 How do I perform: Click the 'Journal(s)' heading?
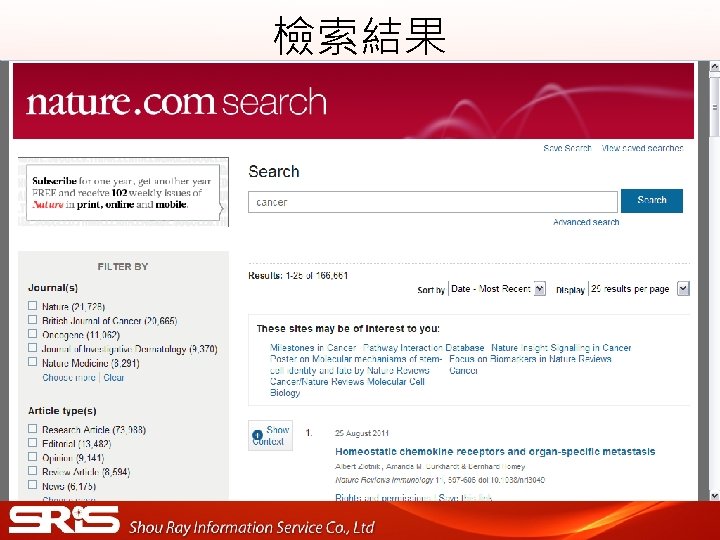pyautogui.click(x=53, y=288)
